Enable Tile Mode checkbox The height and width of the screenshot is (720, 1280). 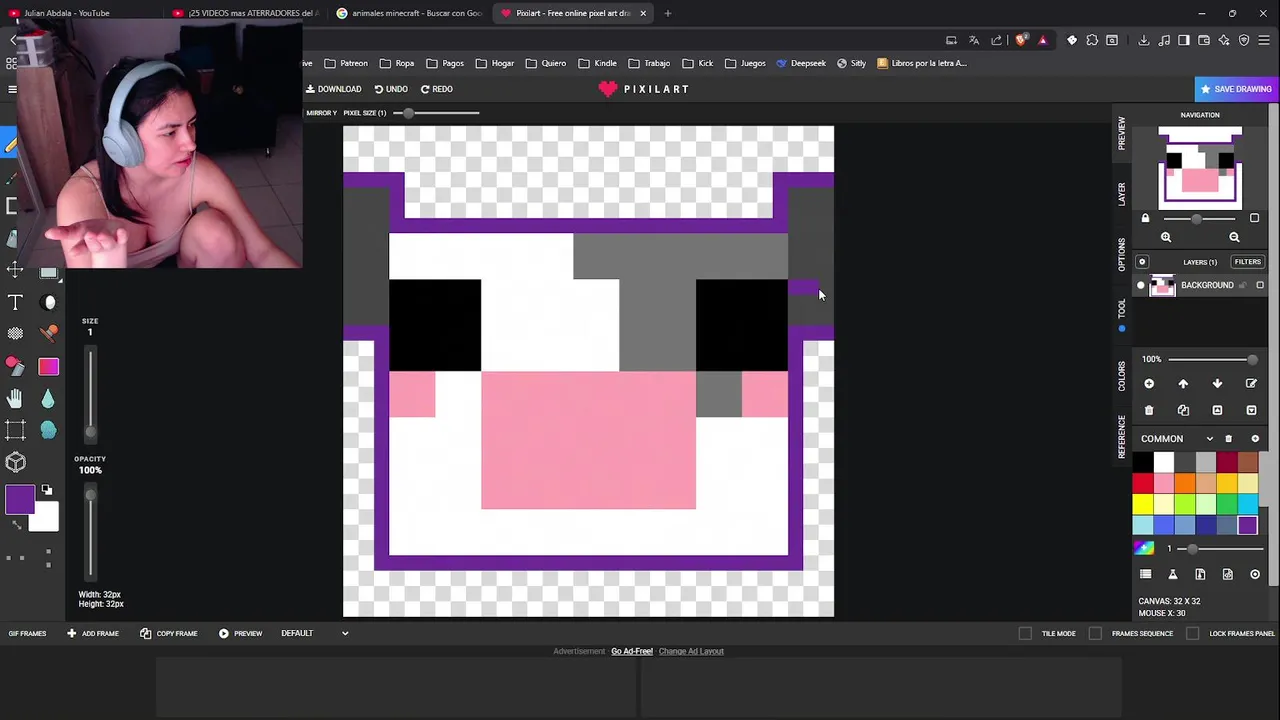1025,633
